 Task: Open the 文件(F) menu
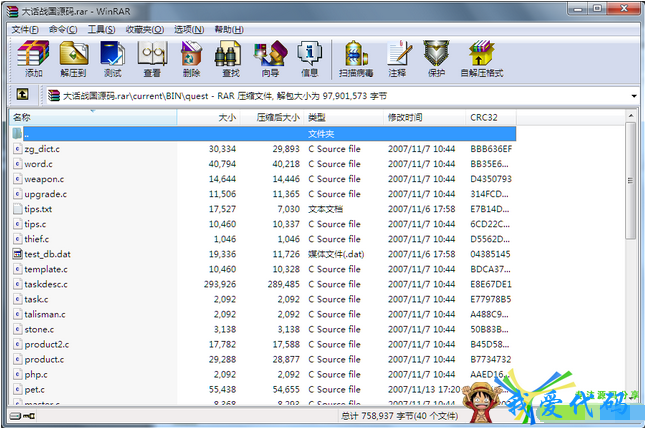pyautogui.click(x=25, y=29)
